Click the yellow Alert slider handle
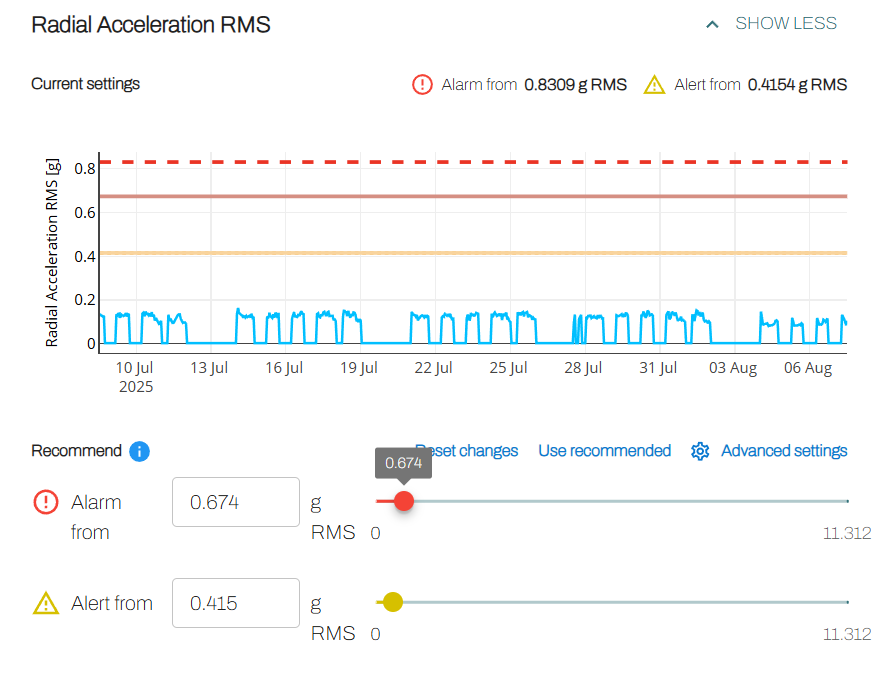 click(x=392, y=602)
